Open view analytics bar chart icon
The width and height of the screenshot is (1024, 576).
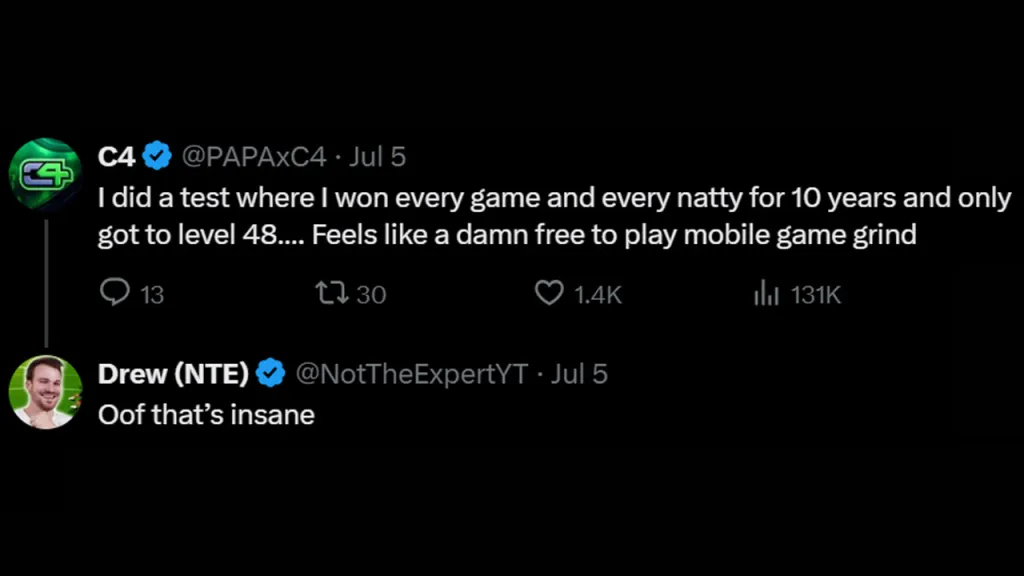click(x=767, y=293)
